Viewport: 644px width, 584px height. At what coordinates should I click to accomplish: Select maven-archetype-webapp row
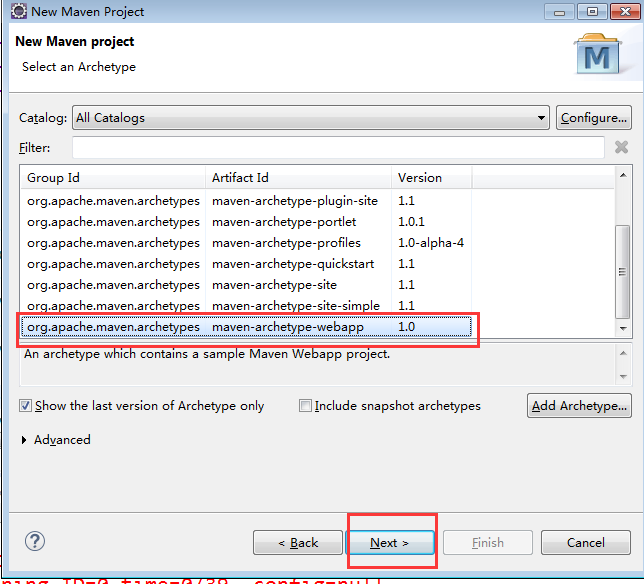(x=246, y=327)
